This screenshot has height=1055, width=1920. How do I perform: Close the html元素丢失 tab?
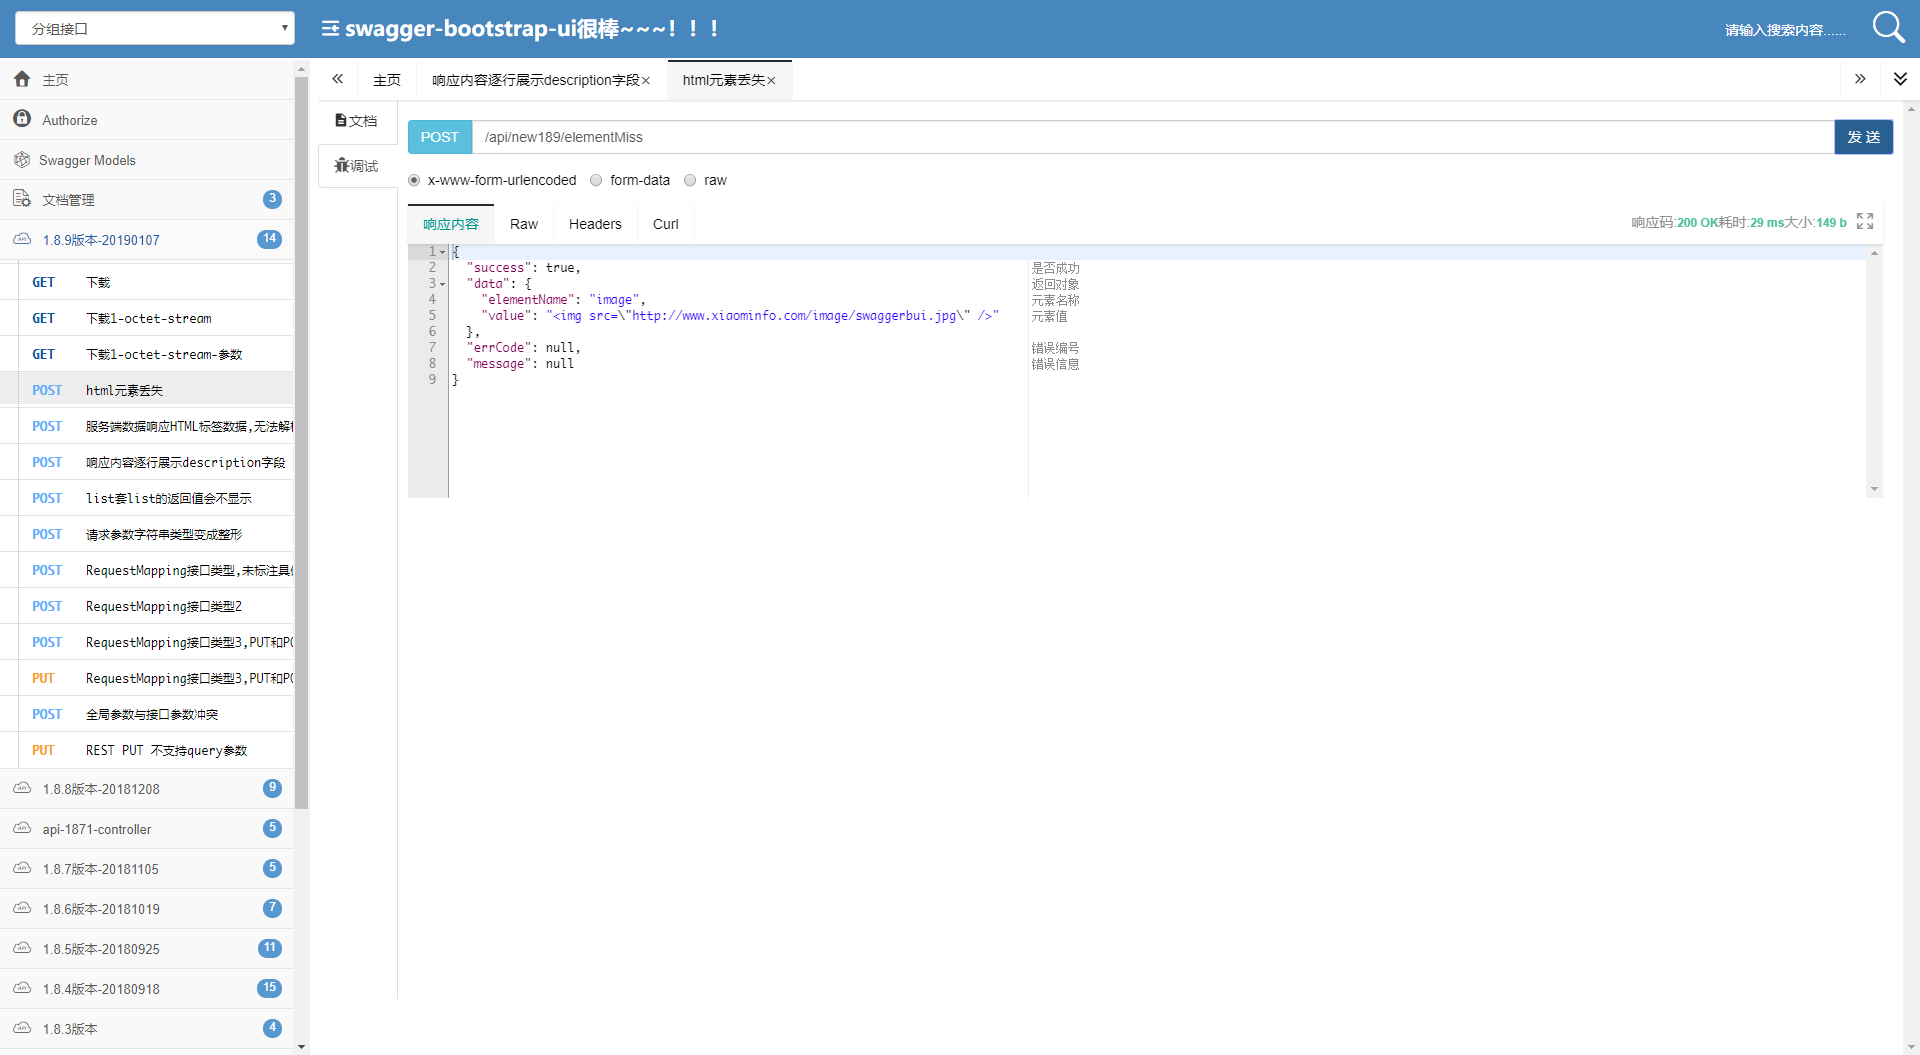771,81
